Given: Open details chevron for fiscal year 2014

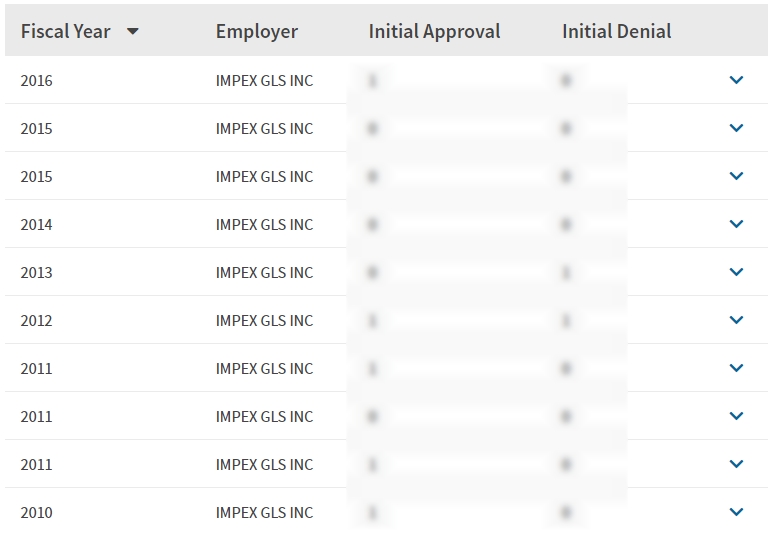Looking at the screenshot, I should coord(737,224).
